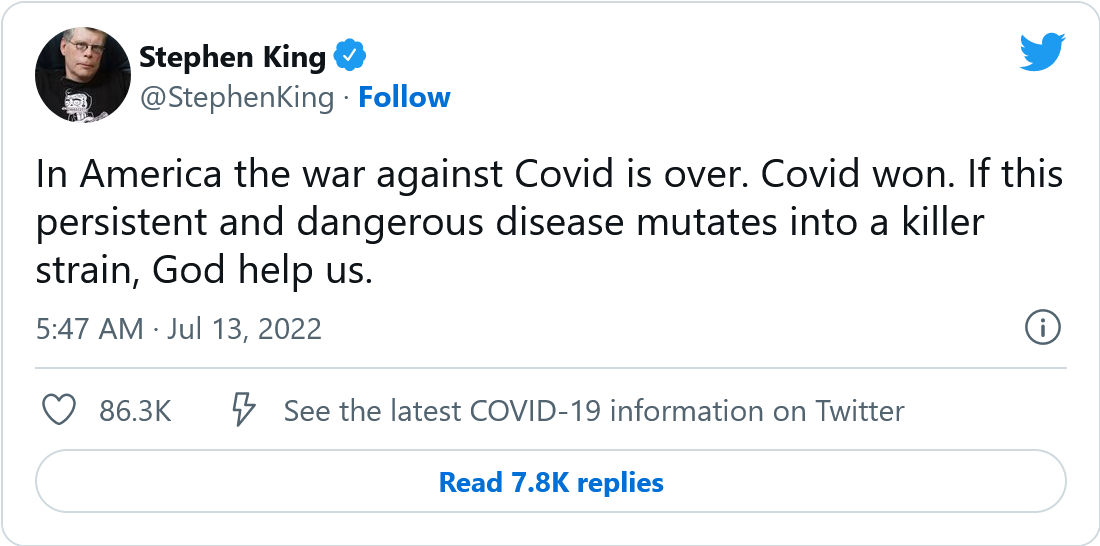Like the tweet with the heart icon
The width and height of the screenshot is (1100, 546).
60,410
